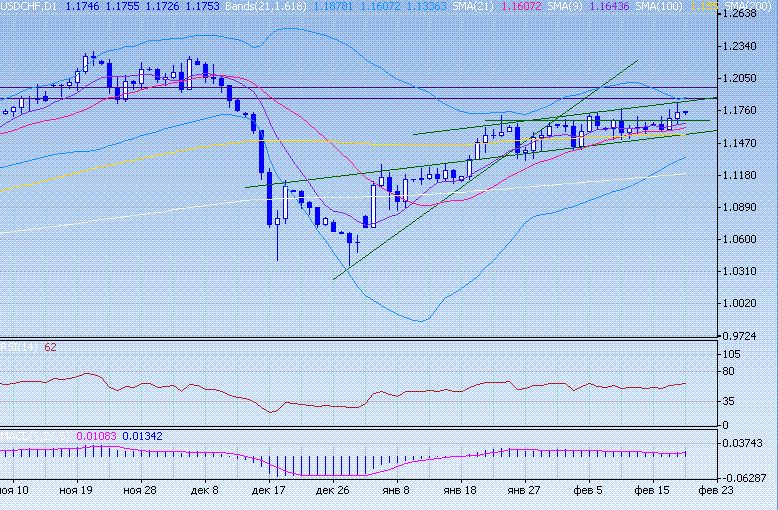Click the RSI indicator value 62
This screenshot has height=510, width=778.
pos(50,347)
